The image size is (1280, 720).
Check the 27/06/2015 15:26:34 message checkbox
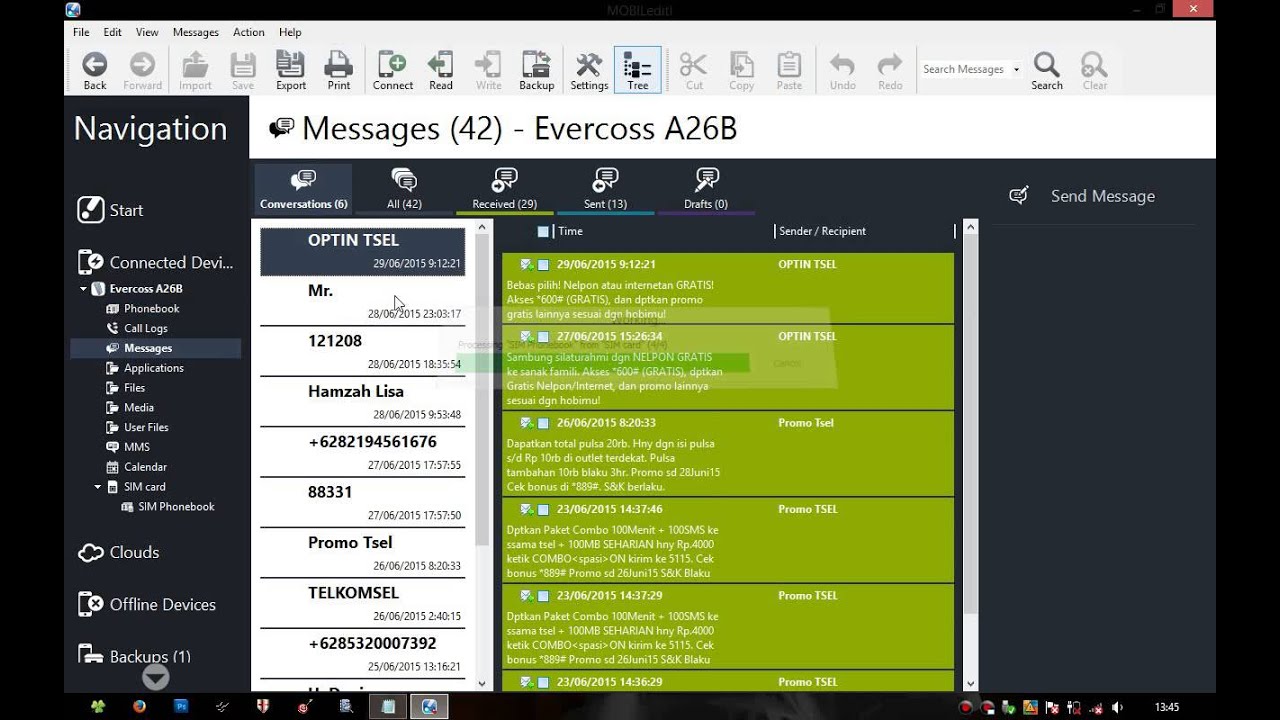(543, 337)
